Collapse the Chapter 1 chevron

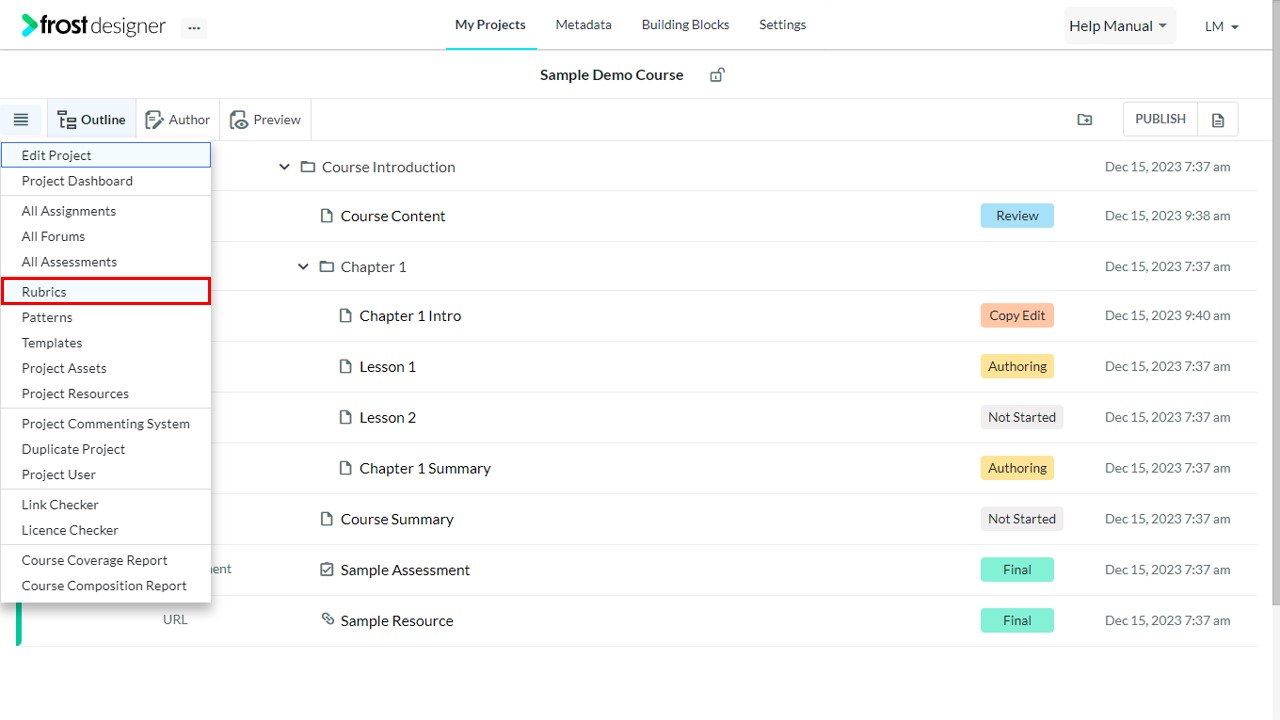pyautogui.click(x=303, y=267)
